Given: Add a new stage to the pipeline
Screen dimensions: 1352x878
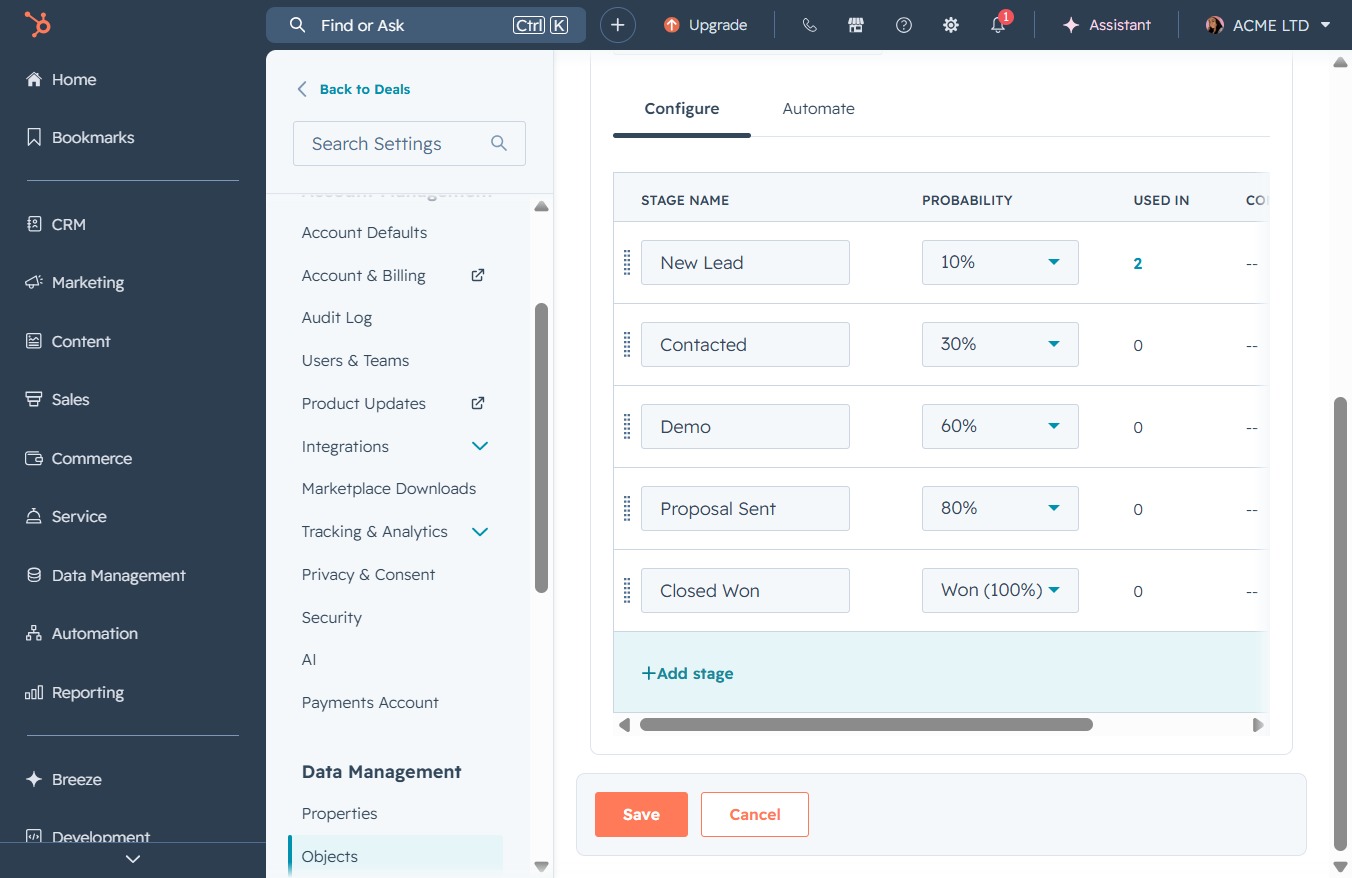Looking at the screenshot, I should pyautogui.click(x=687, y=673).
